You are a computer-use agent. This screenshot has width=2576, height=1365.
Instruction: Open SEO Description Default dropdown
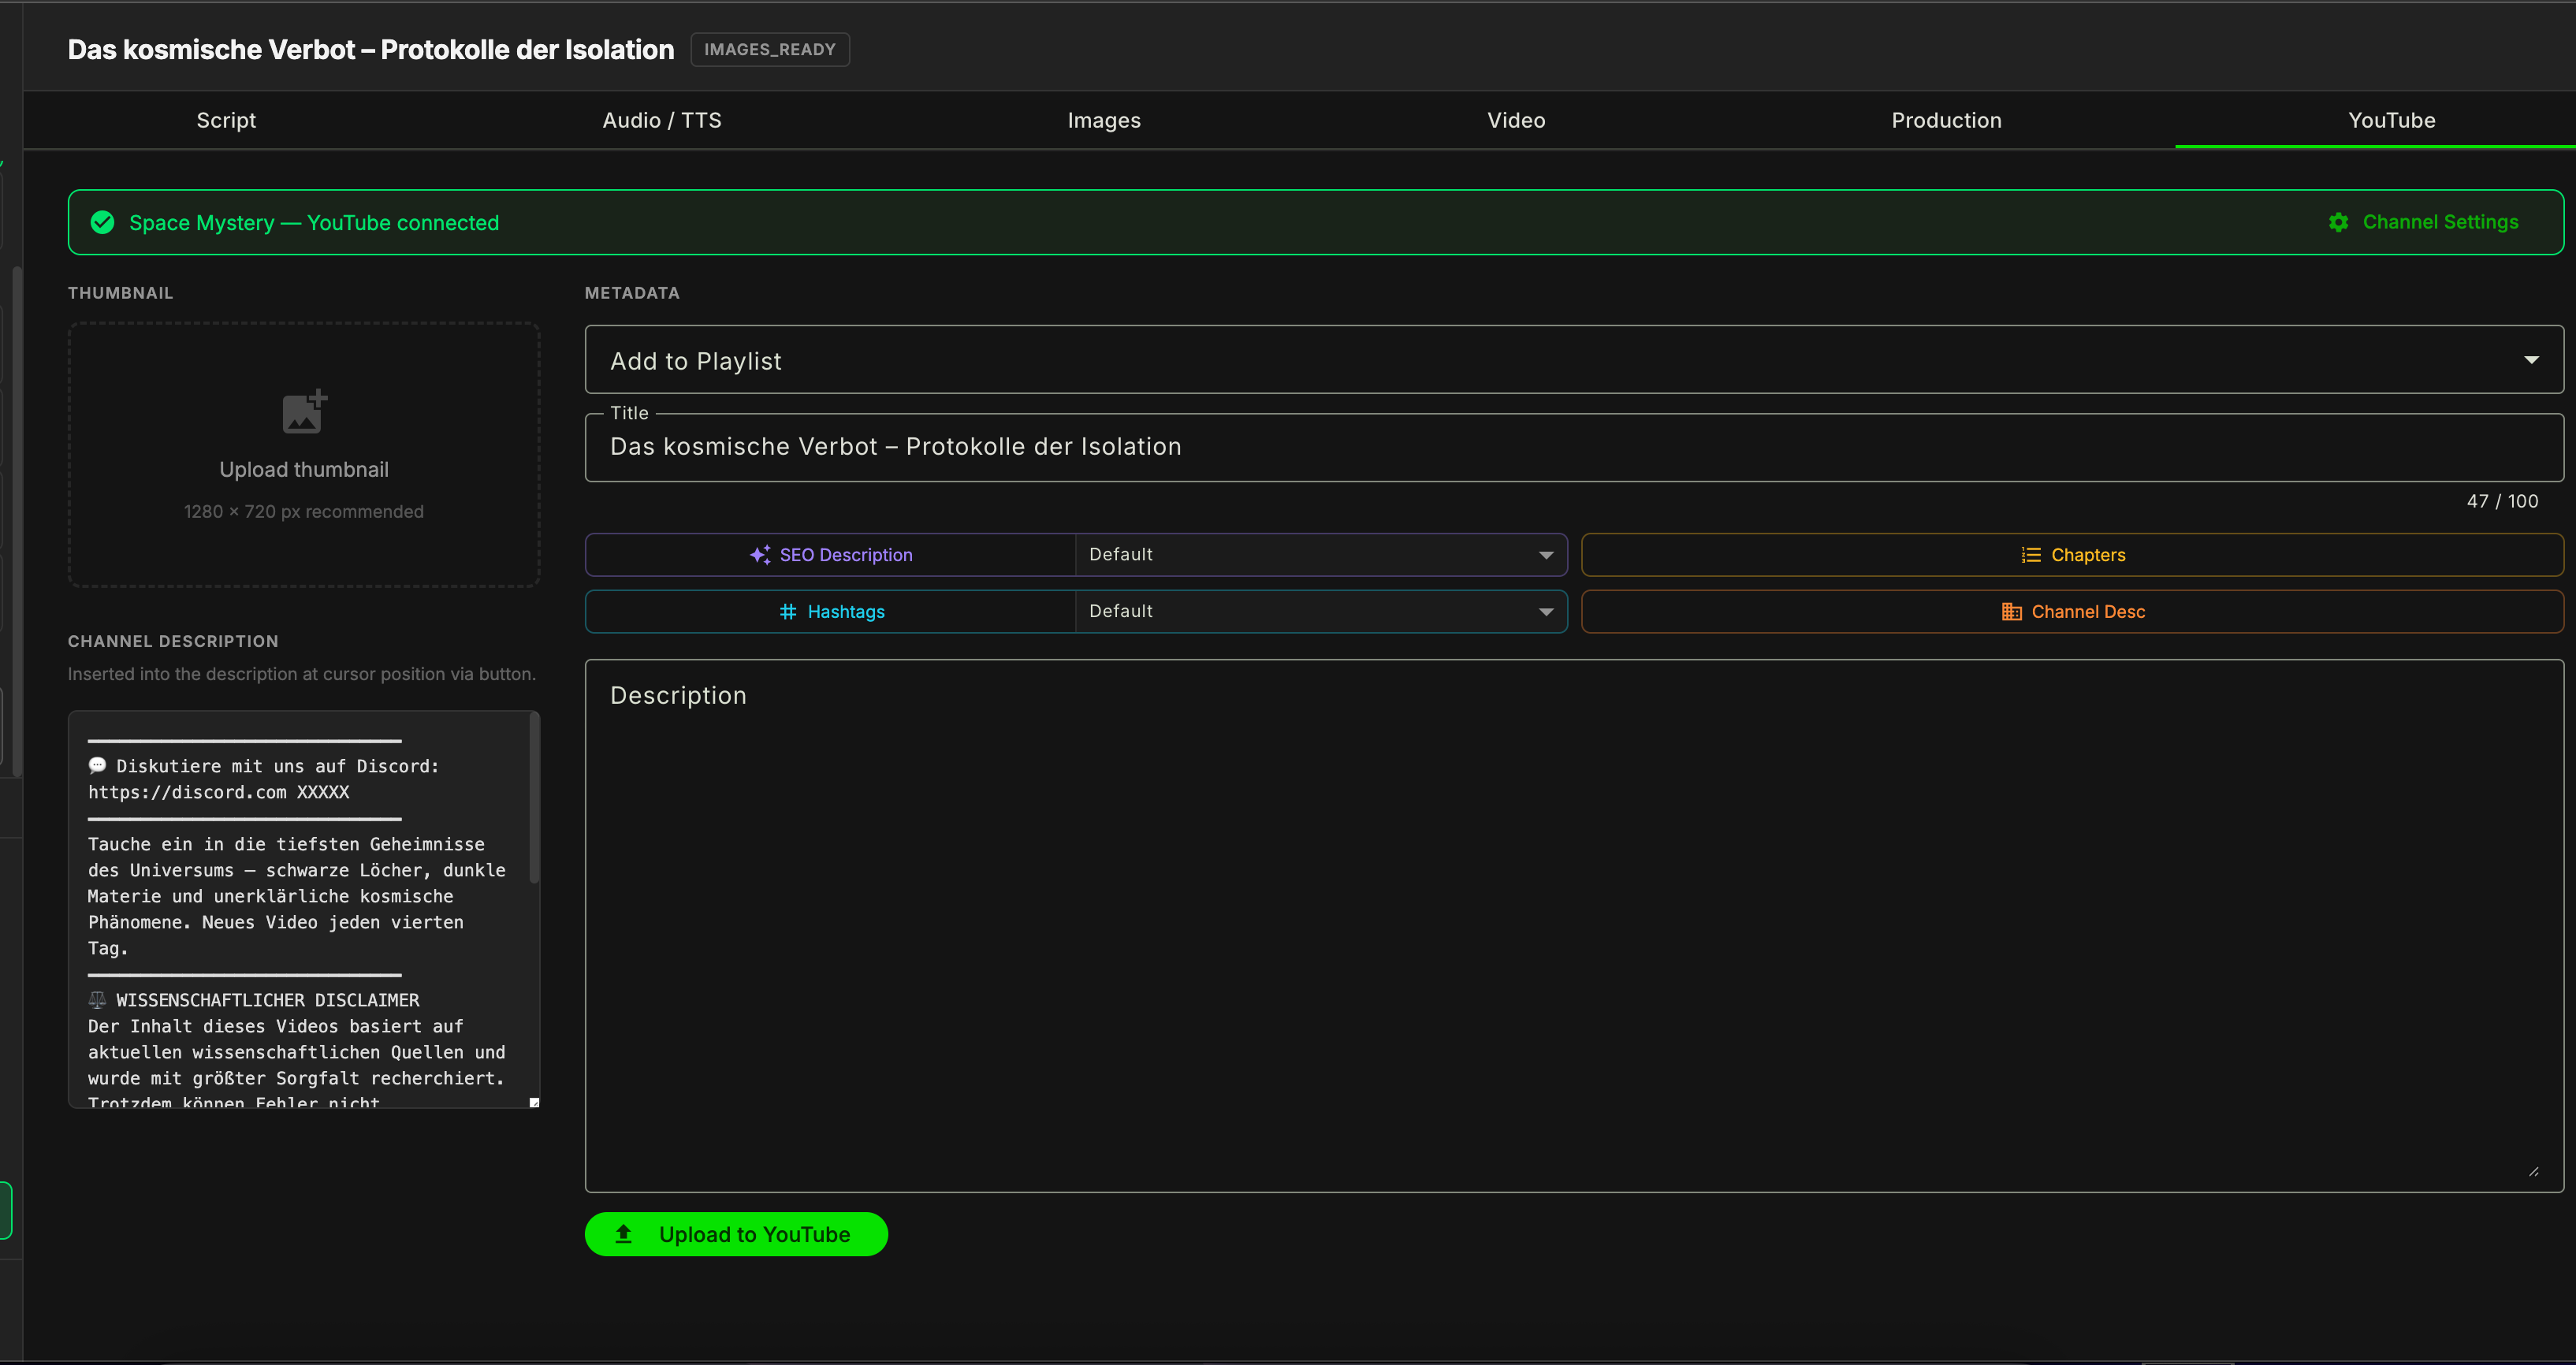(x=1321, y=554)
